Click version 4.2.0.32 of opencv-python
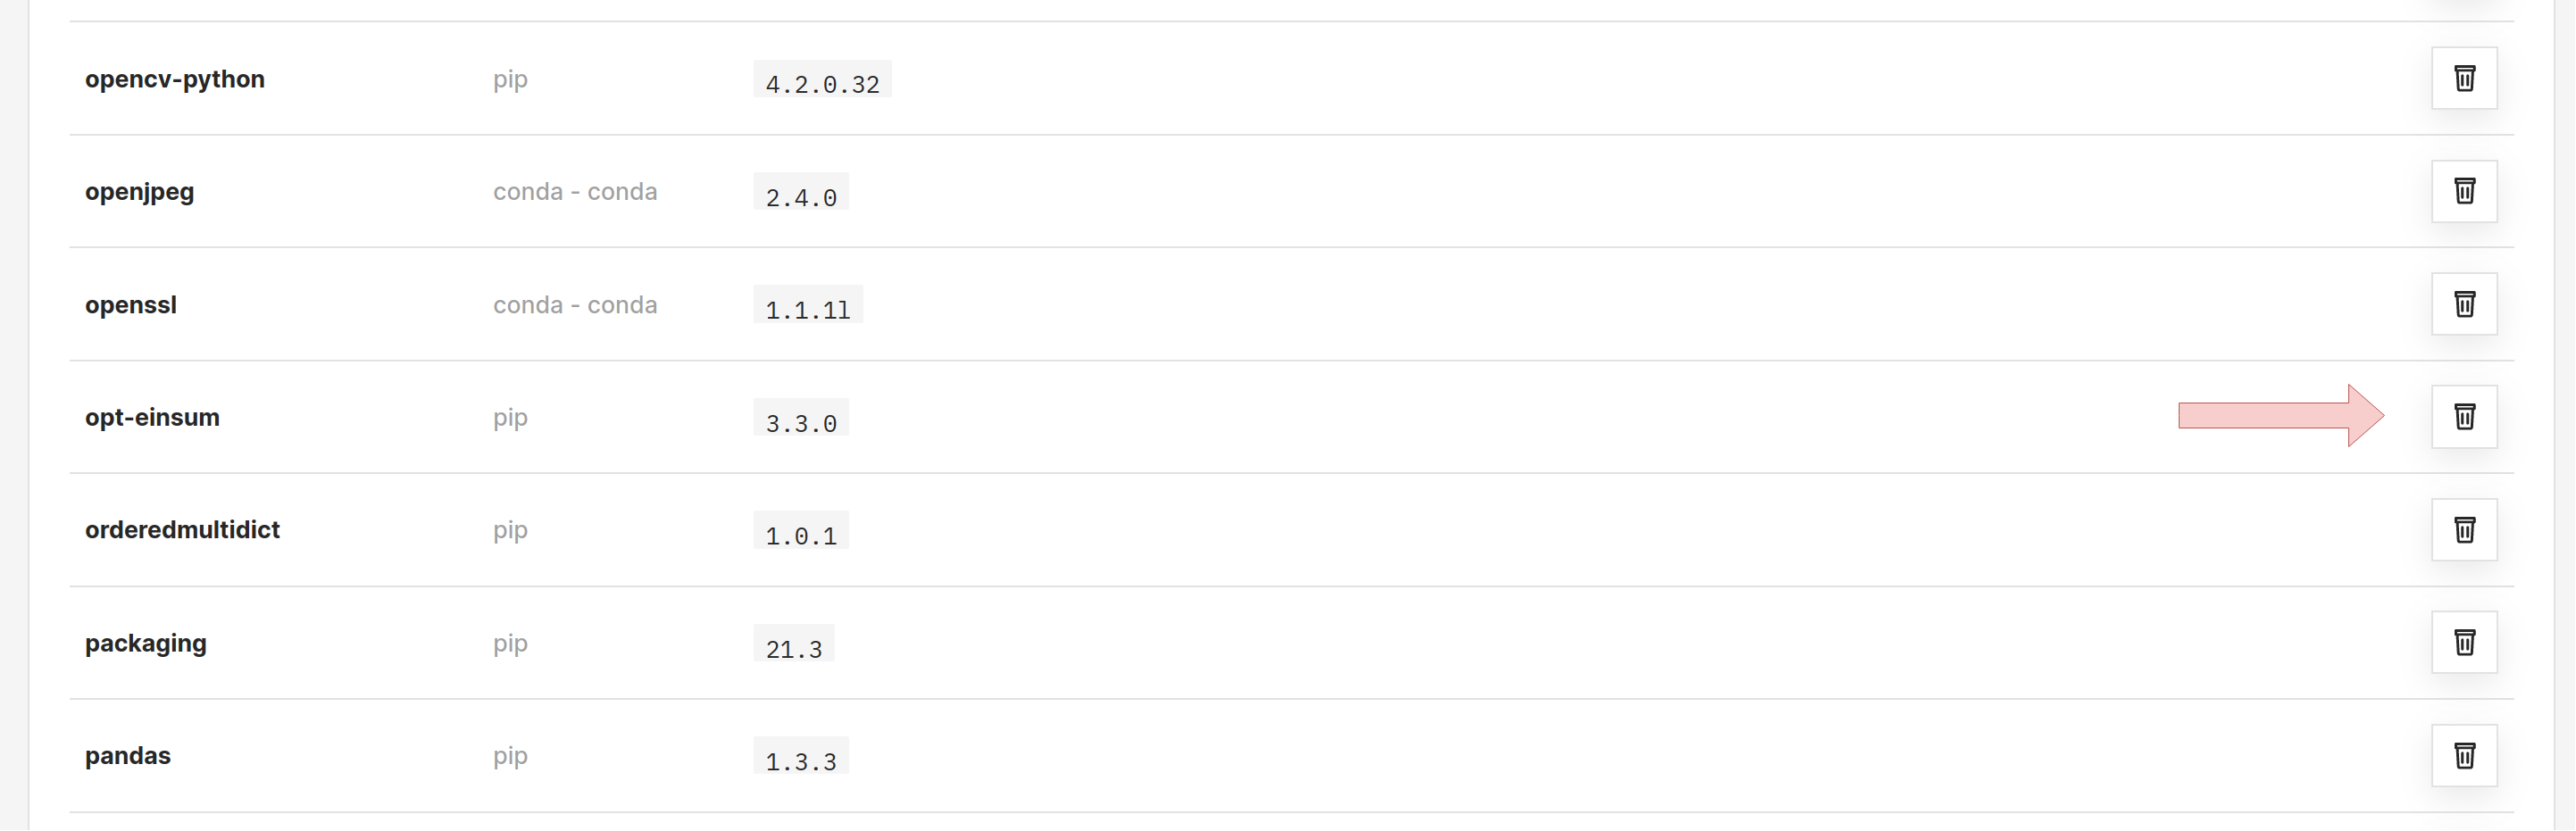2576x831 pixels. pyautogui.click(x=822, y=79)
